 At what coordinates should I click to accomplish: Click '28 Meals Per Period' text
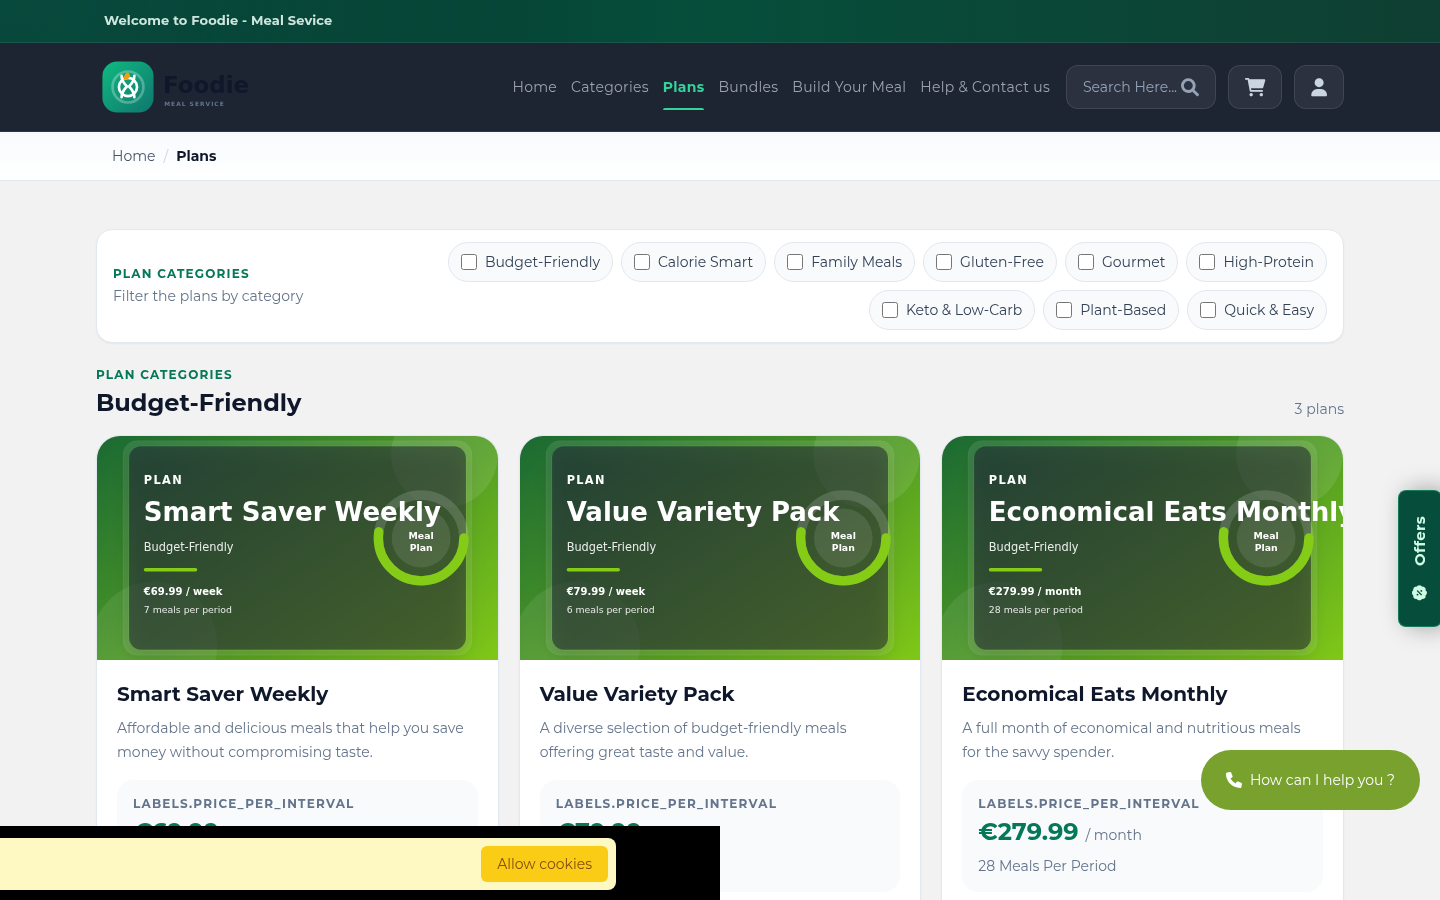pyautogui.click(x=1047, y=866)
